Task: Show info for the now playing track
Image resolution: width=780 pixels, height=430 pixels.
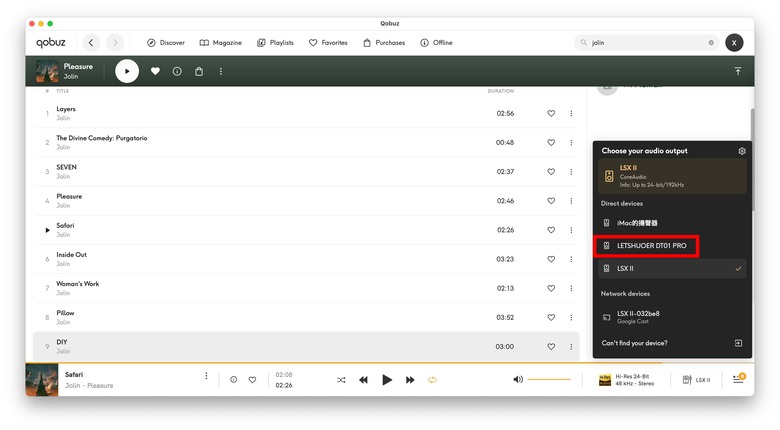Action: (x=233, y=380)
